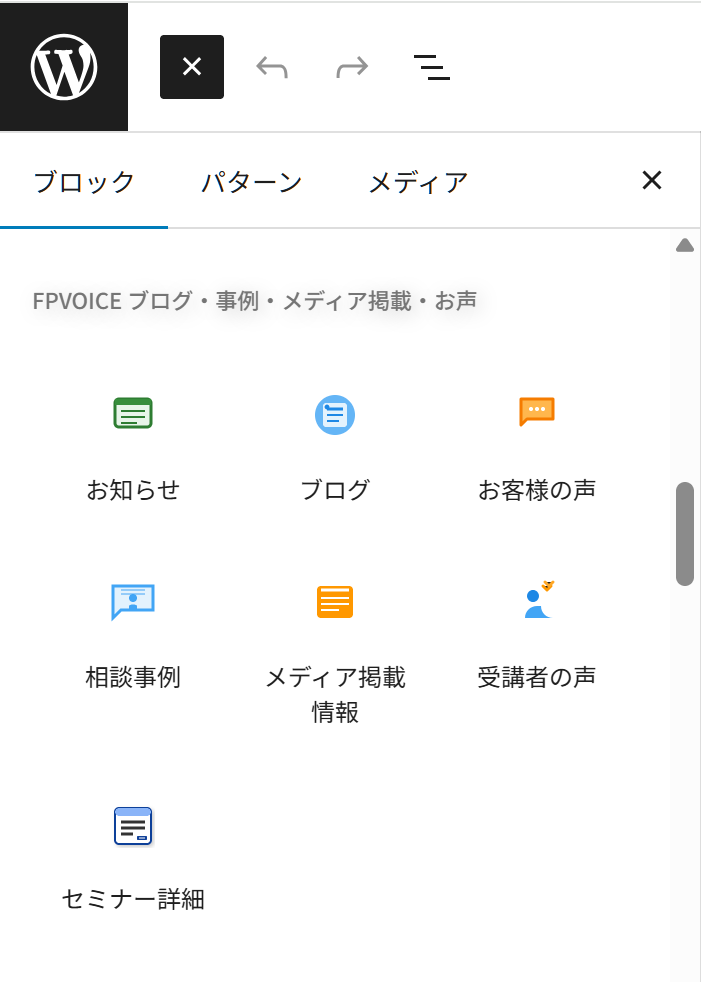Open the メディア tab

click(x=418, y=182)
